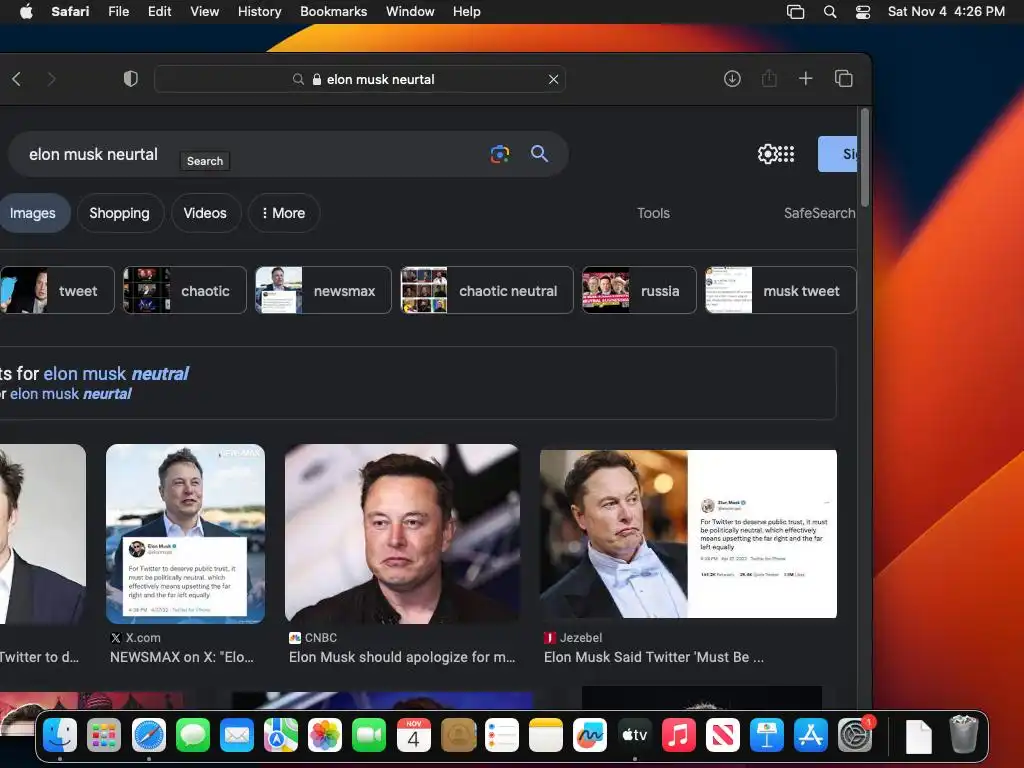
Task: Open the Edit menu
Action: tap(159, 11)
